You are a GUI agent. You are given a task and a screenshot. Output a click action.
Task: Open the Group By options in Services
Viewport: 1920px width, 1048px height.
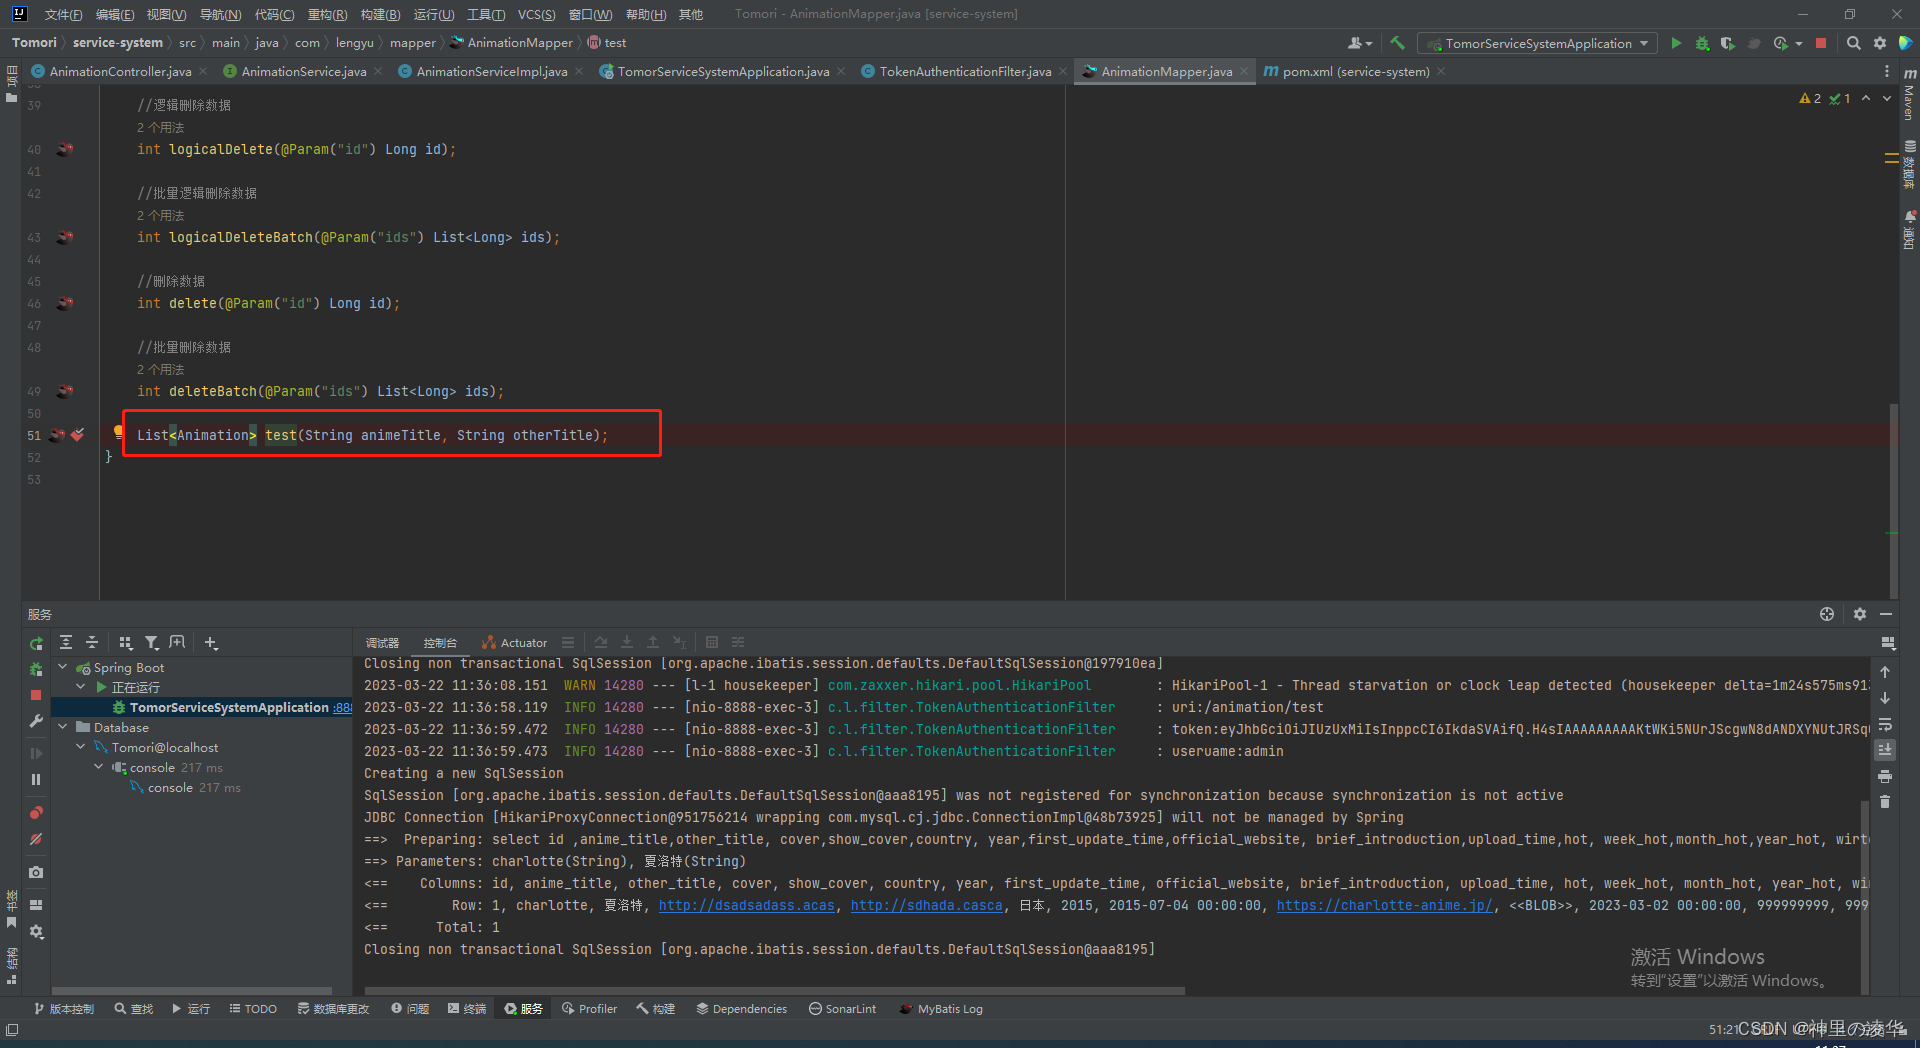(125, 643)
